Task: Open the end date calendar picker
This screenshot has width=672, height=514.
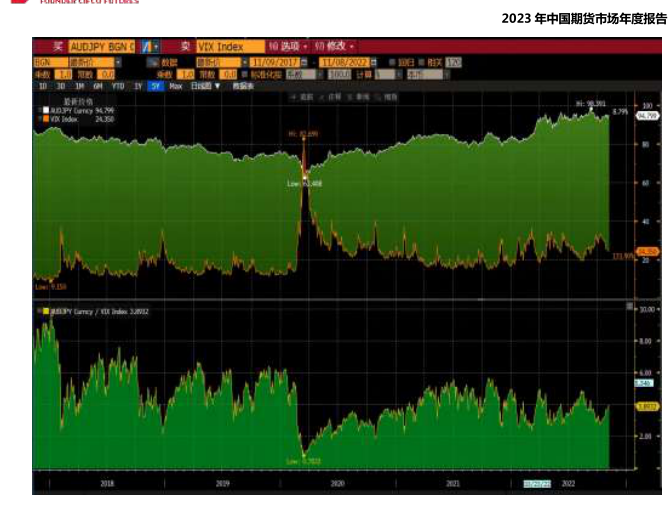Action: tap(373, 62)
